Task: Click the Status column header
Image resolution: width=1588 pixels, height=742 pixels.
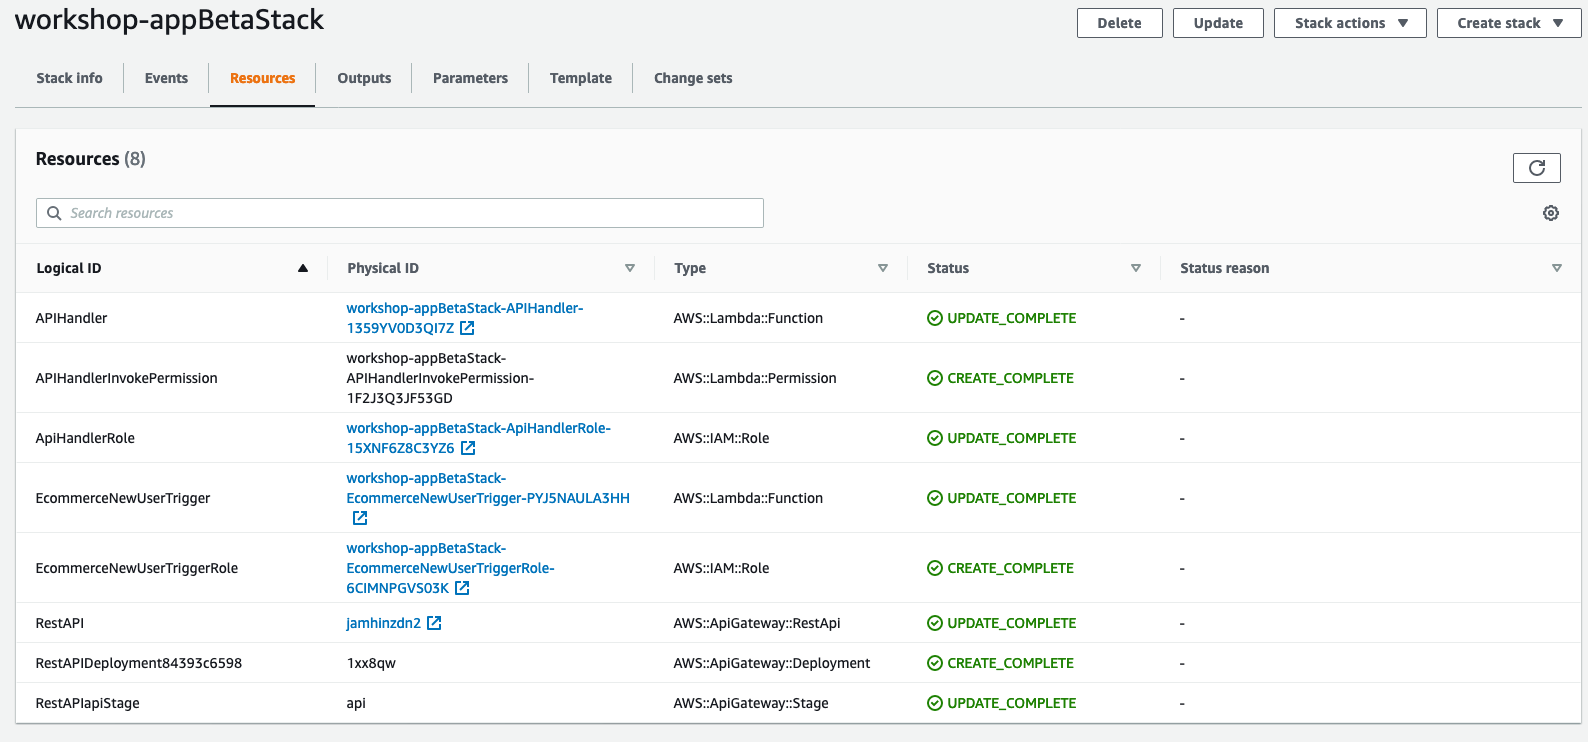Action: point(948,268)
